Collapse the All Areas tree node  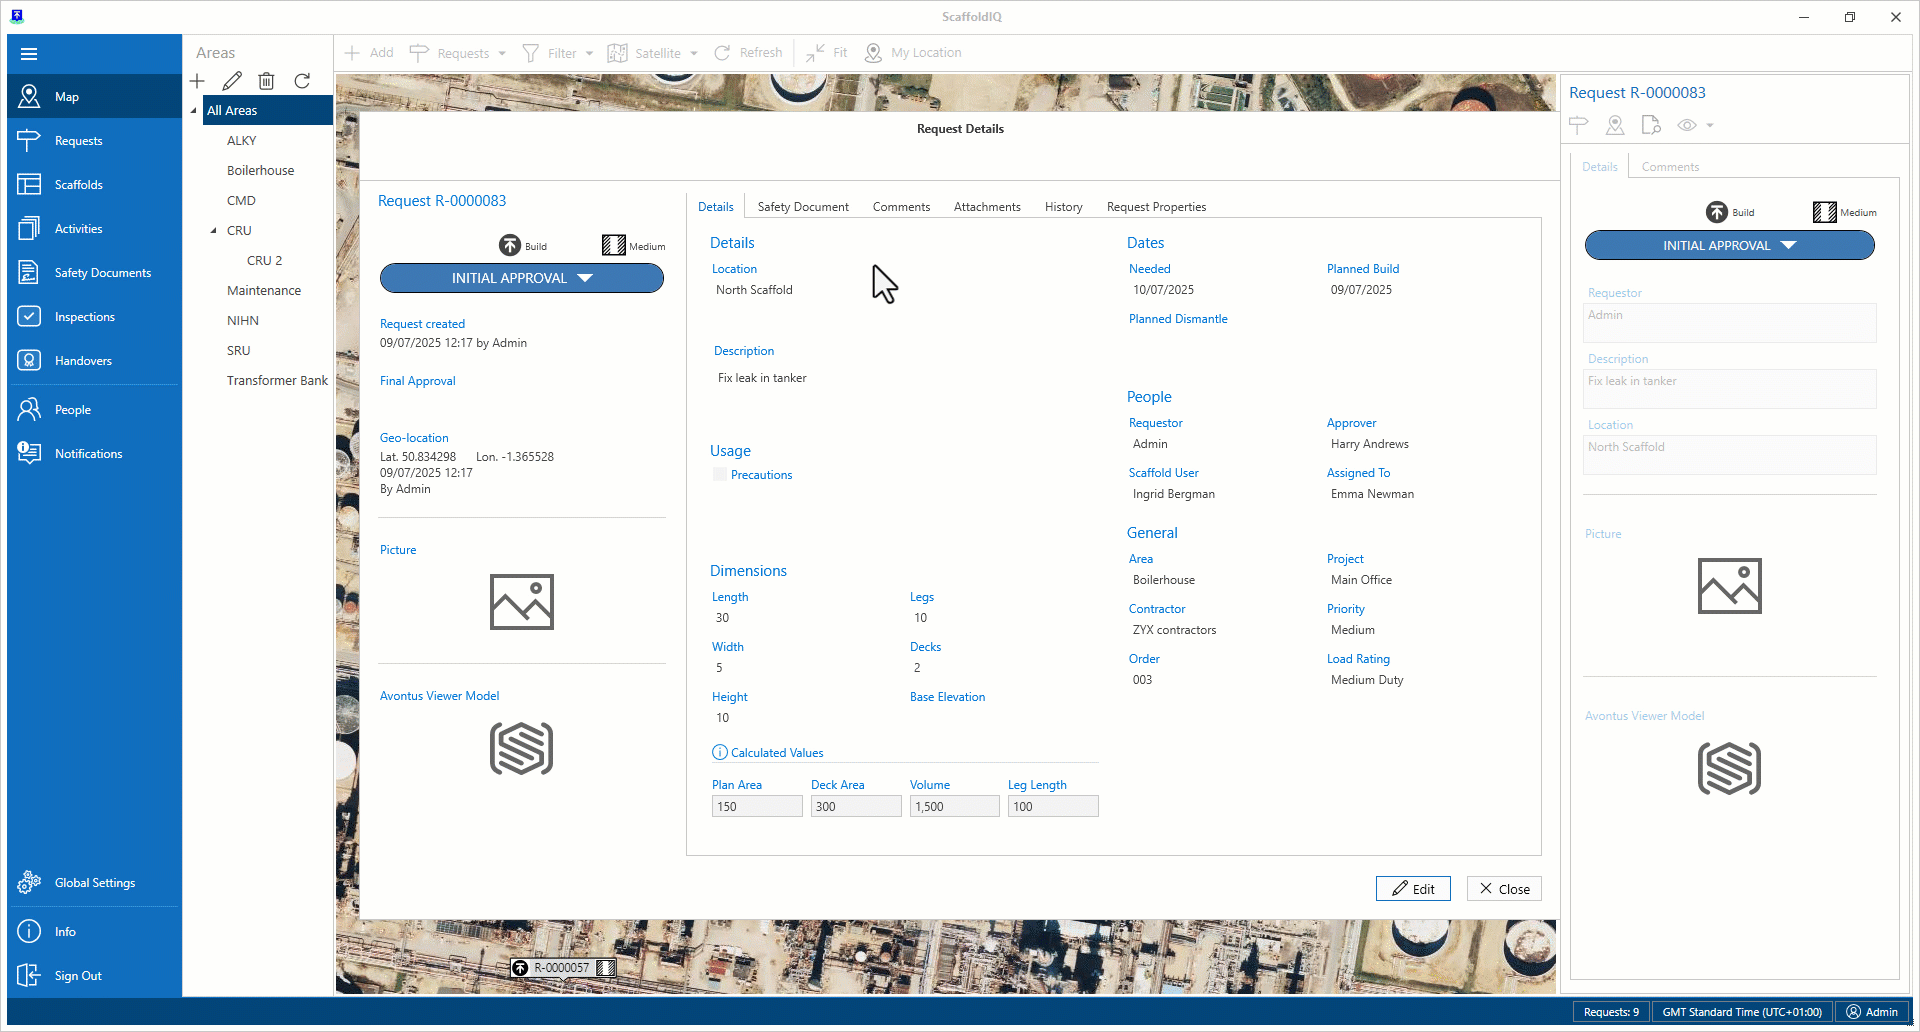tap(194, 111)
